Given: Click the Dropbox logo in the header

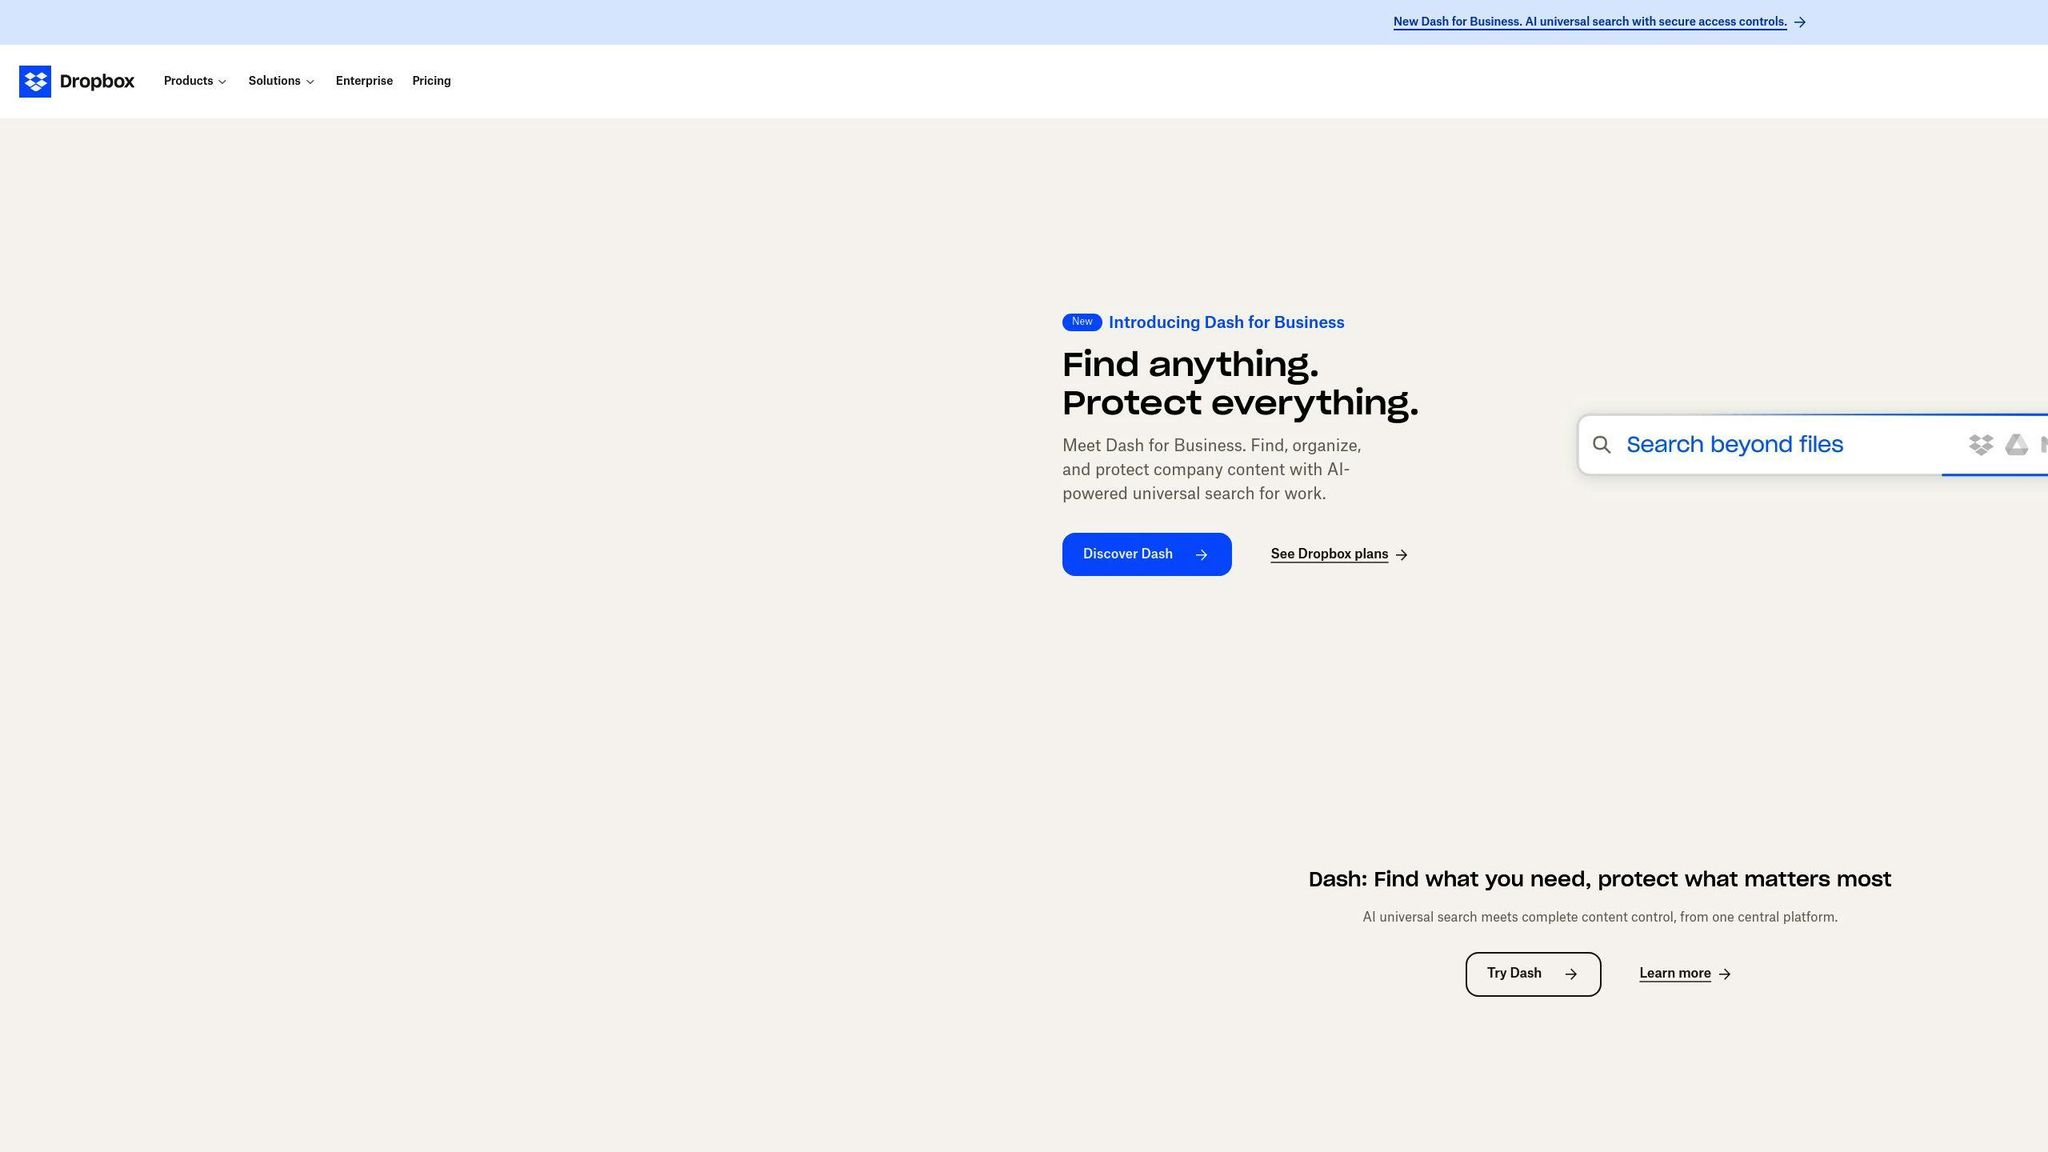Looking at the screenshot, I should click(76, 81).
